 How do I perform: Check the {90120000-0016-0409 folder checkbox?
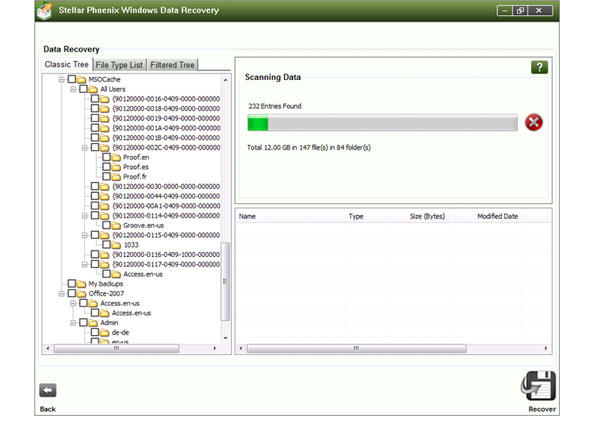pyautogui.click(x=95, y=99)
